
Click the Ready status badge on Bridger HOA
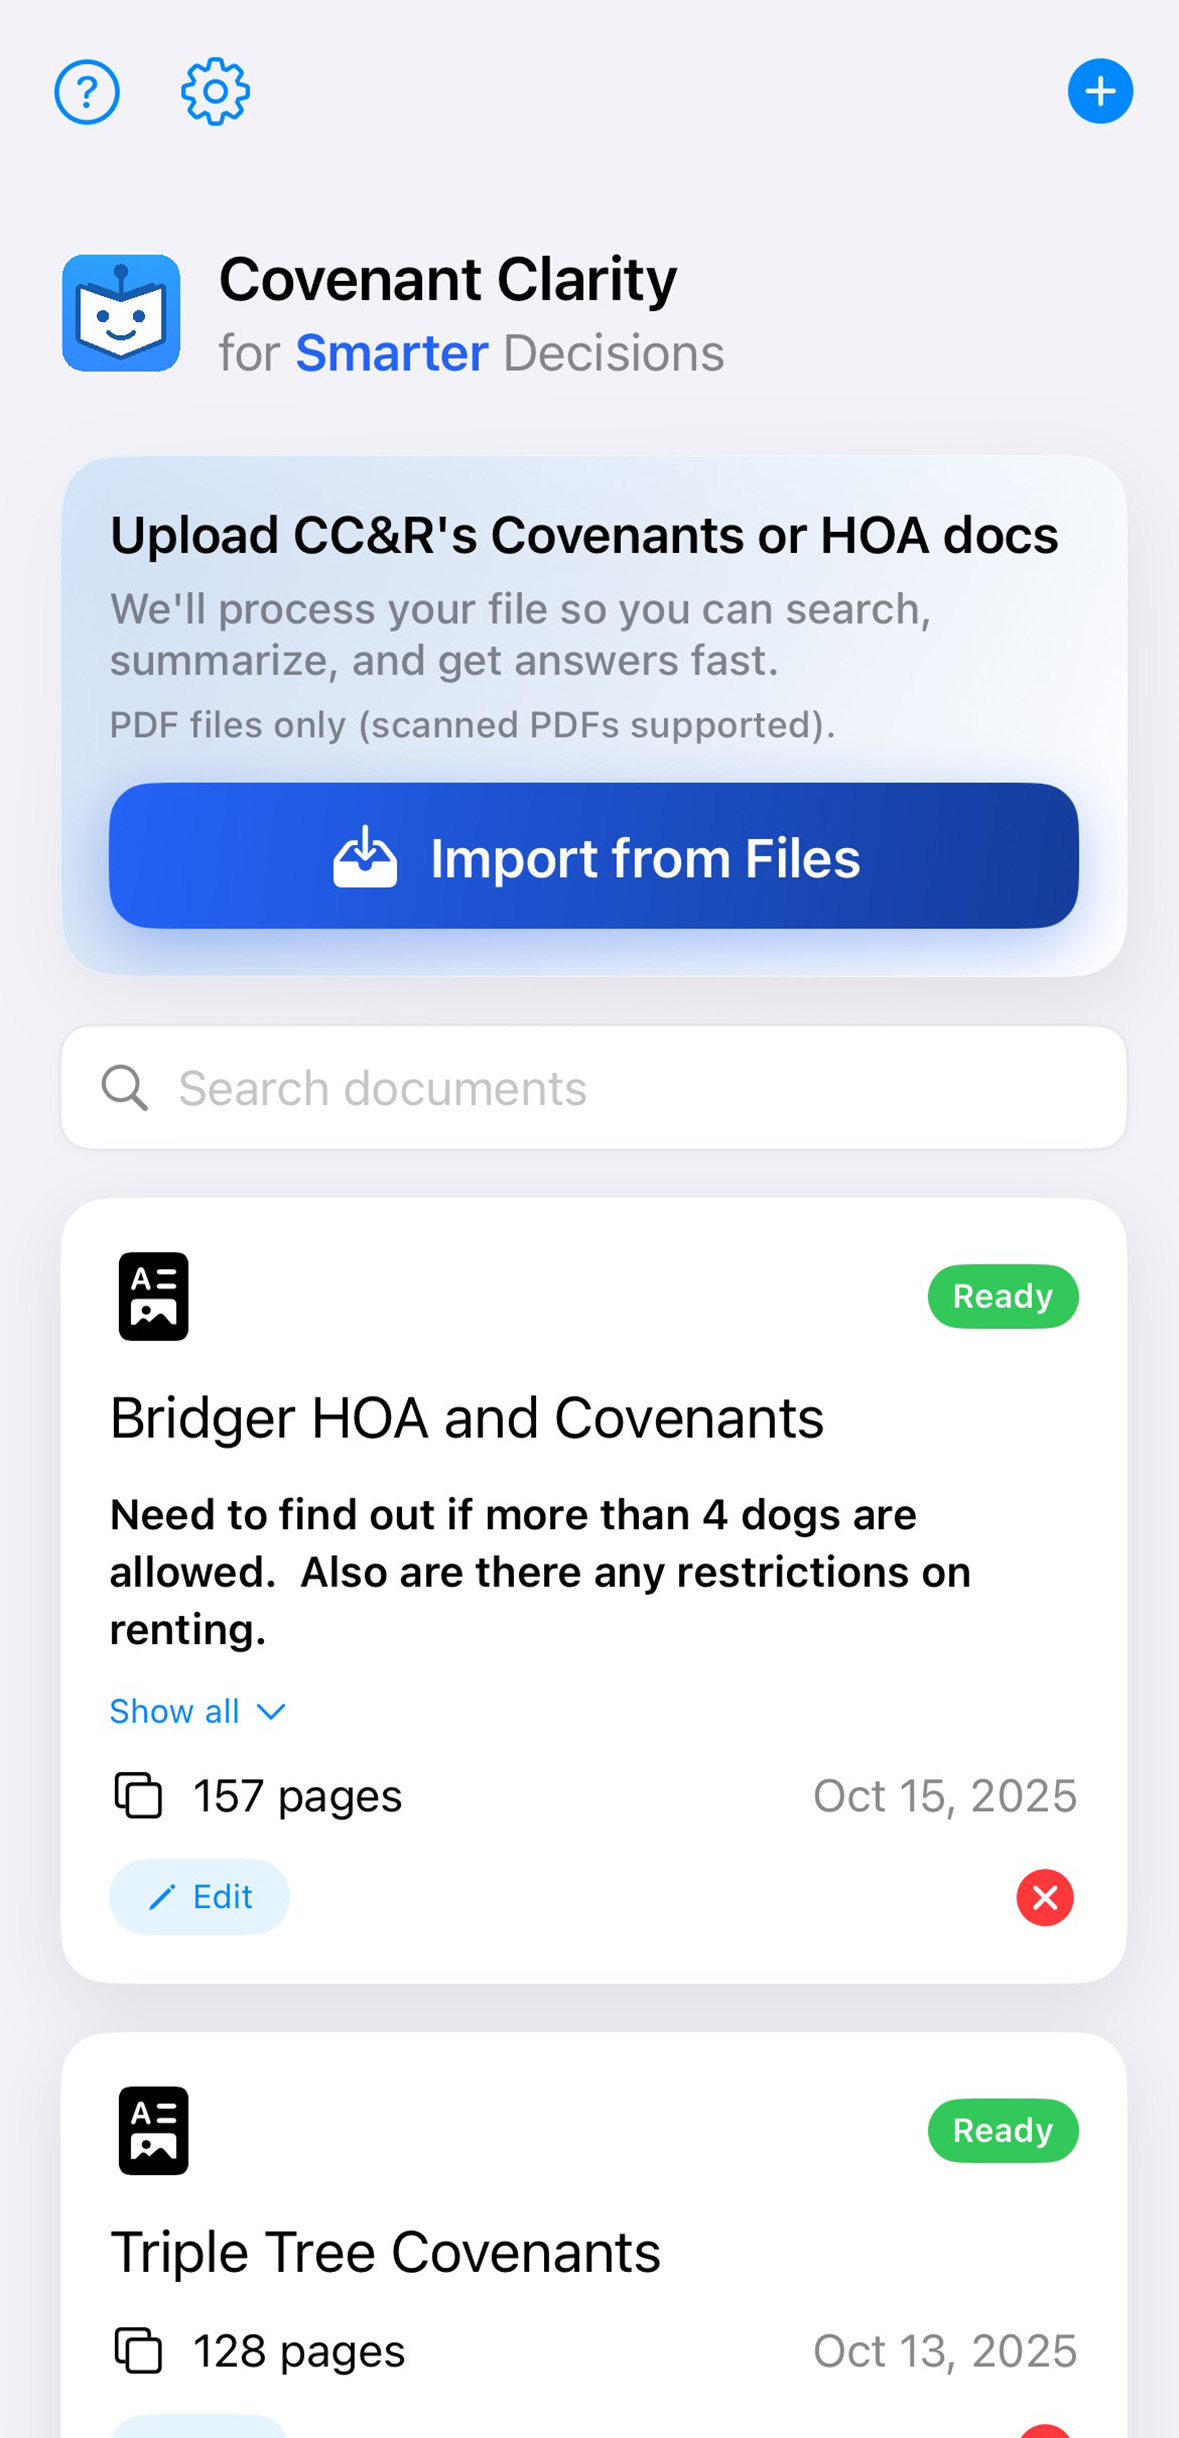point(1003,1296)
